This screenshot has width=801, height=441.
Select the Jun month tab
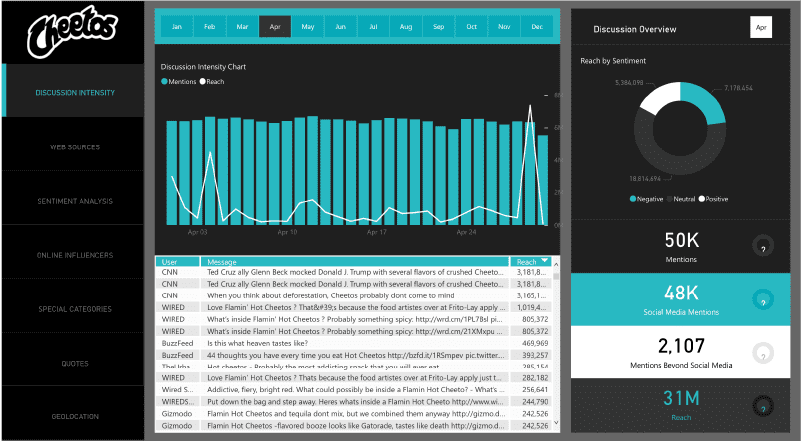[x=340, y=27]
